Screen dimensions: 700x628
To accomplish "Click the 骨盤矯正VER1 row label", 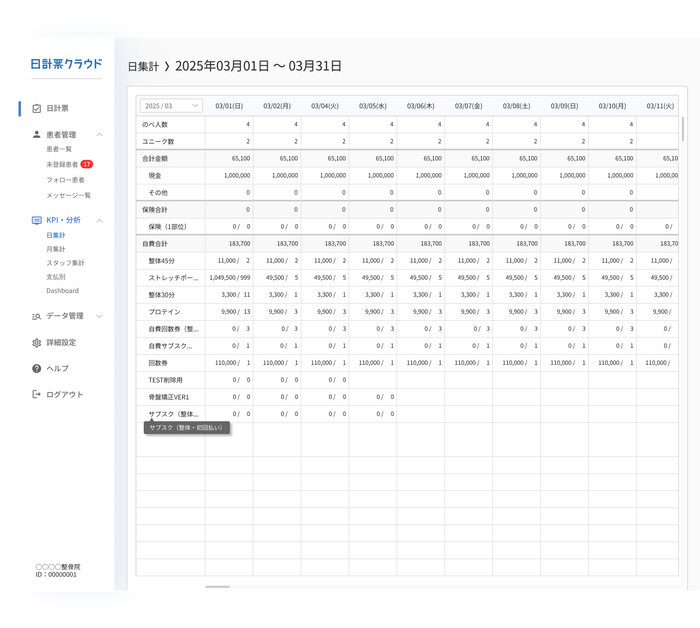I will 168,397.
